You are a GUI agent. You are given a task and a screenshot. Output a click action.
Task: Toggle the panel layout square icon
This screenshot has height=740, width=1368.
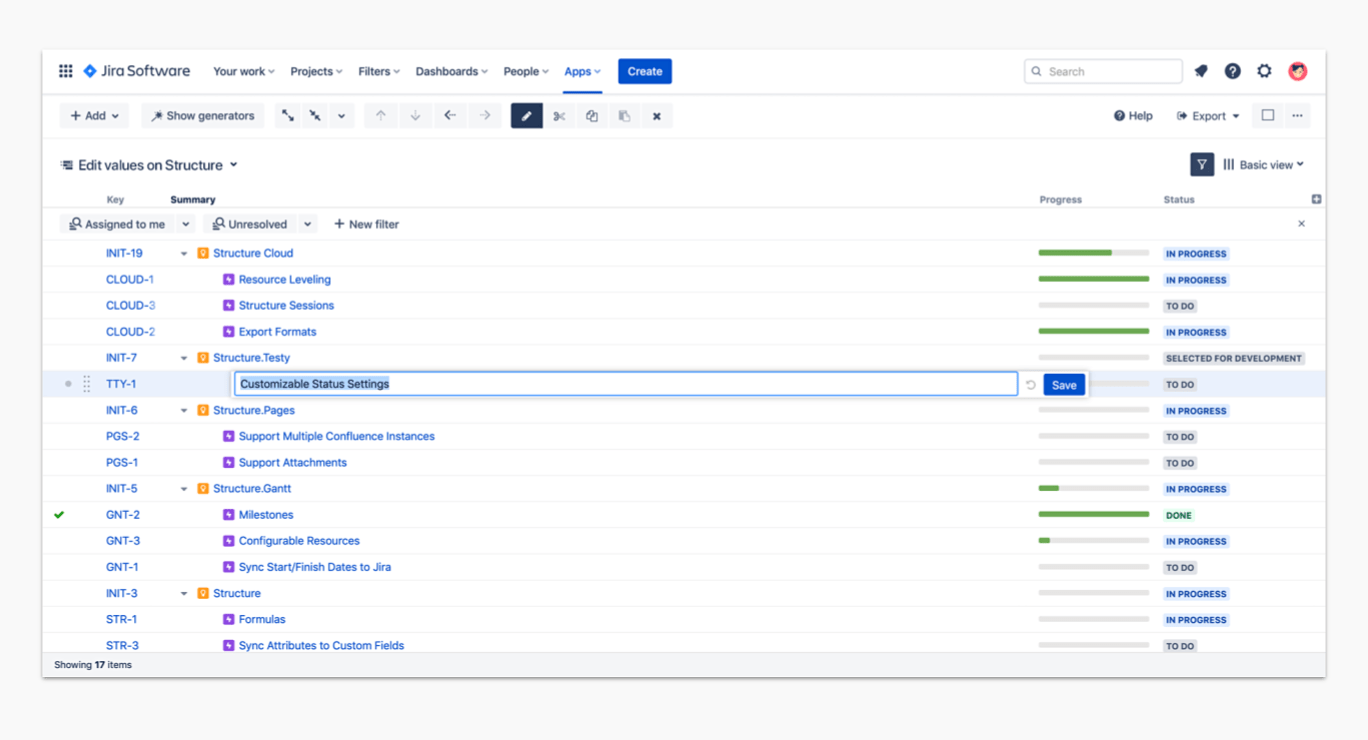click(1268, 116)
